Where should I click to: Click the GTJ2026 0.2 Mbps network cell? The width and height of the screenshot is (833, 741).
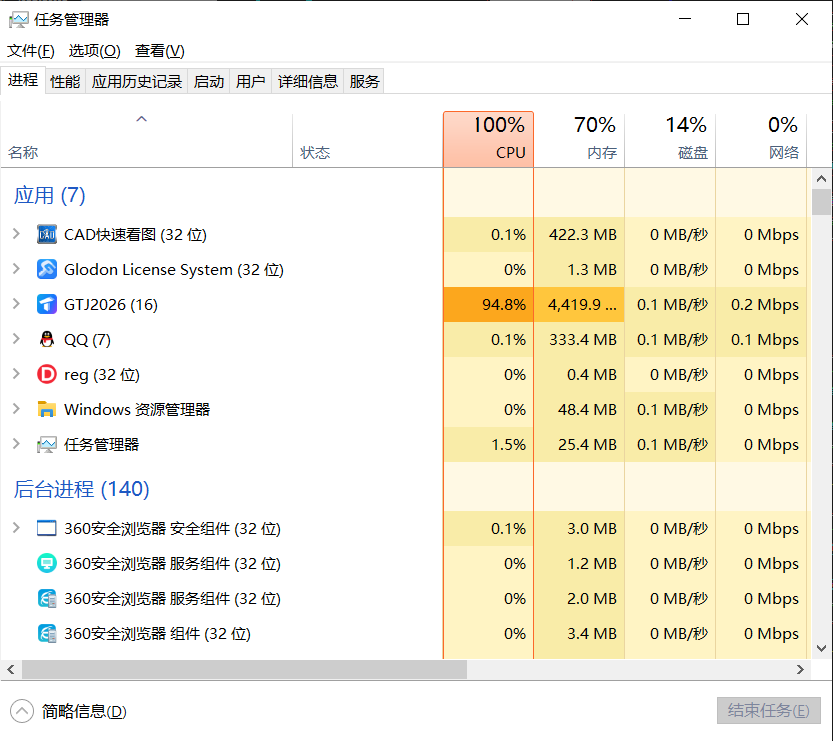coord(761,304)
